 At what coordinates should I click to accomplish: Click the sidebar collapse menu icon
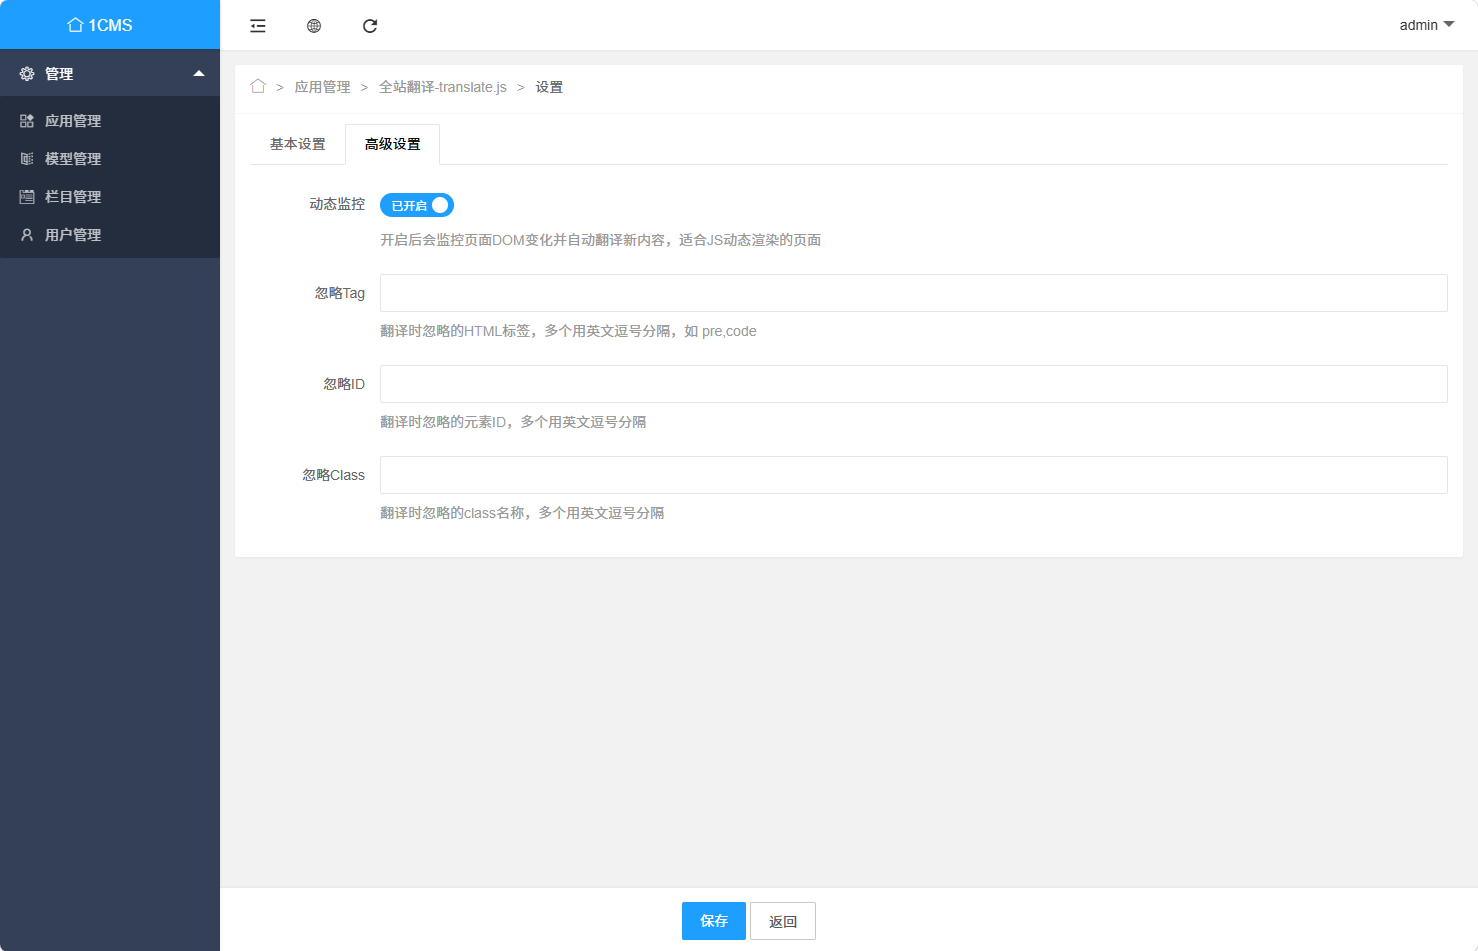click(258, 26)
